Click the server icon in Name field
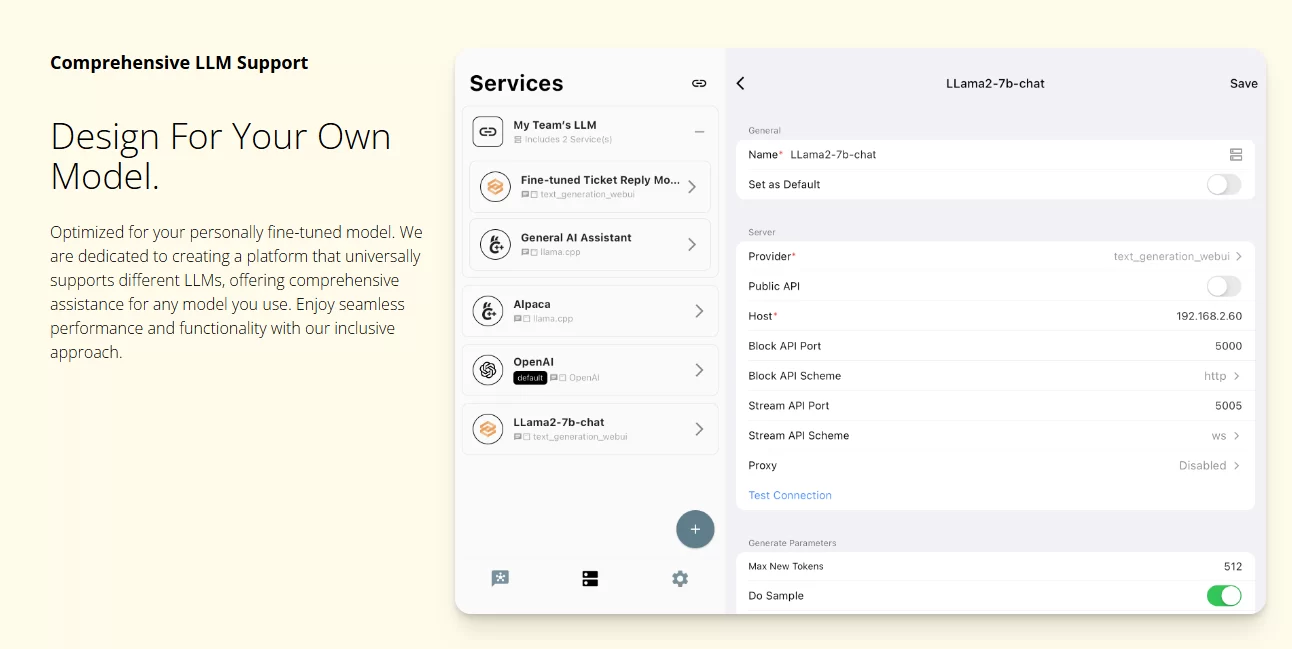 [1236, 155]
